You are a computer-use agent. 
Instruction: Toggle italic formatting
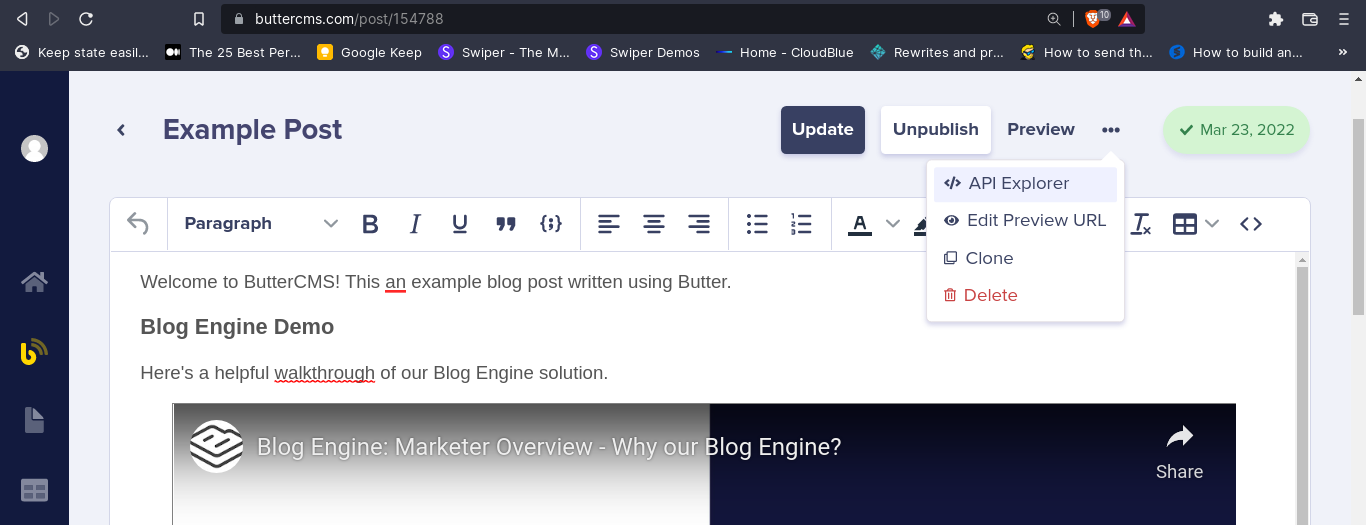click(x=415, y=224)
